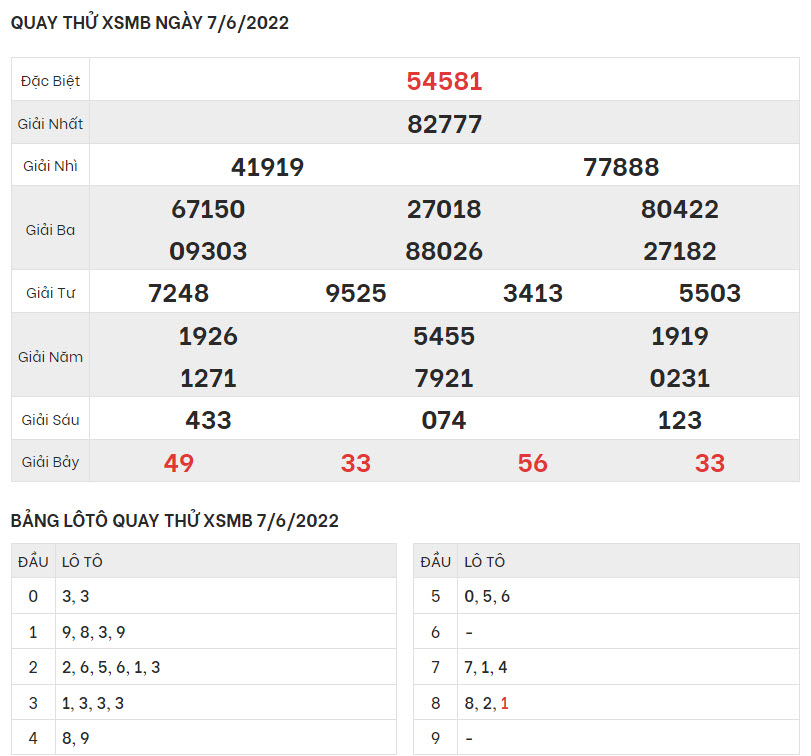Click the Giải Nhì number 41919

(x=267, y=168)
